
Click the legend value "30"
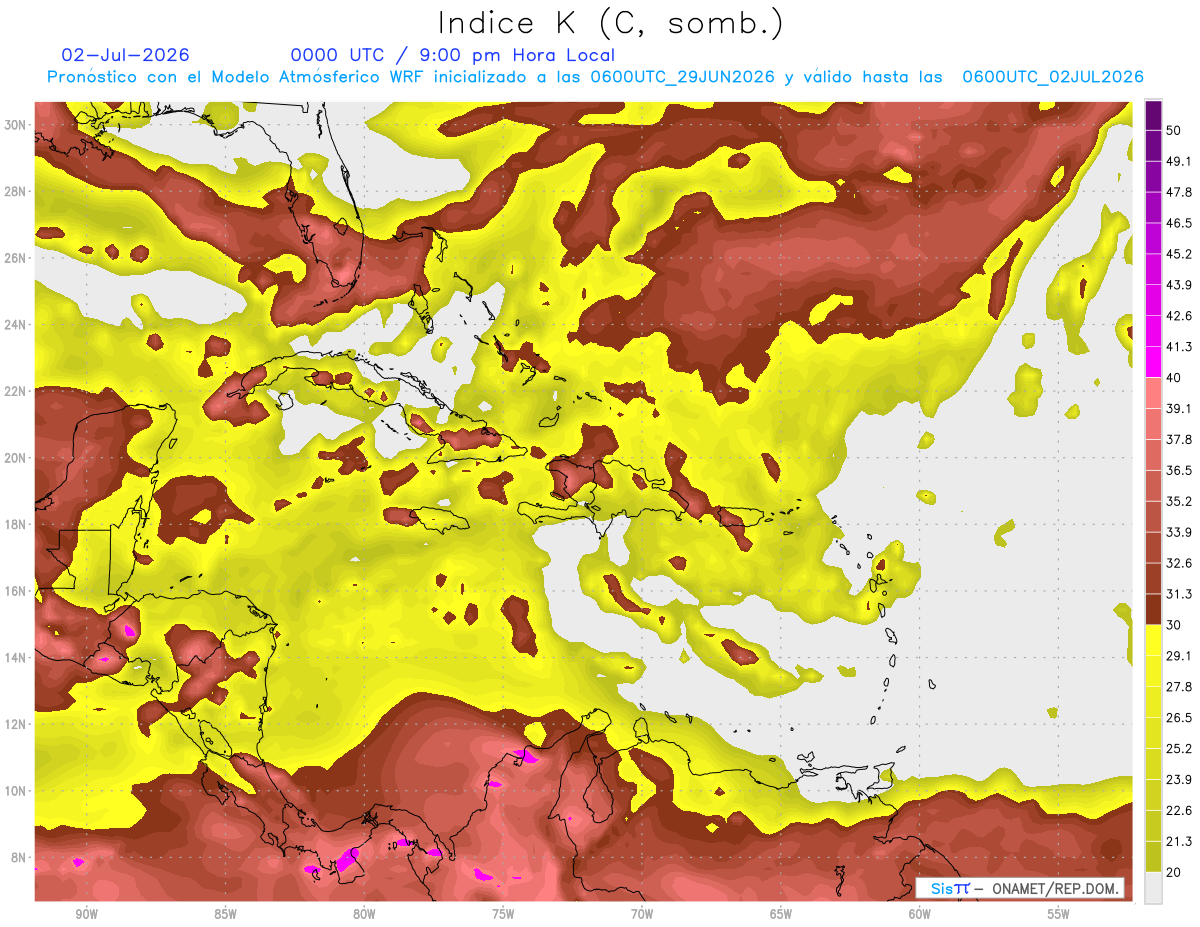[x=1174, y=625]
